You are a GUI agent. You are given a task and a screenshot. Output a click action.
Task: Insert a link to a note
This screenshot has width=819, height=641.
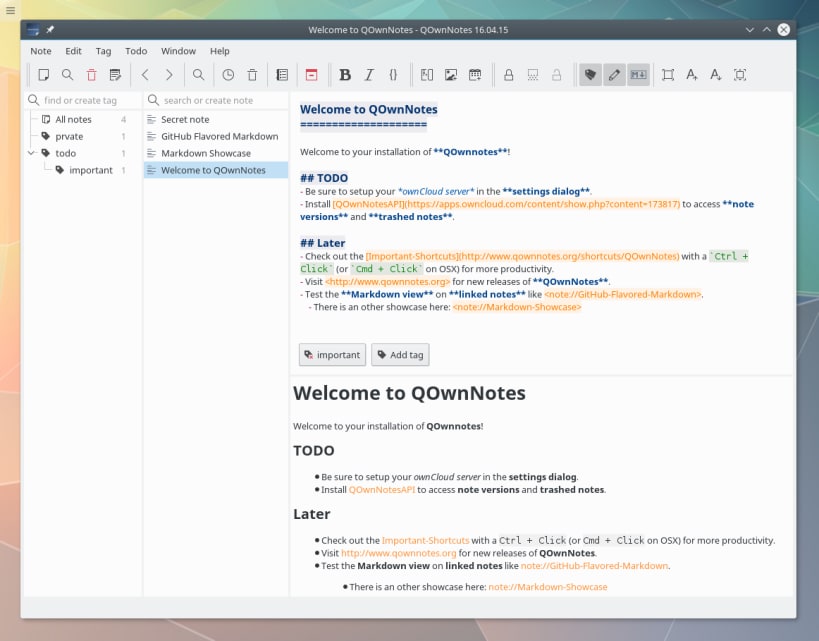[x=427, y=75]
